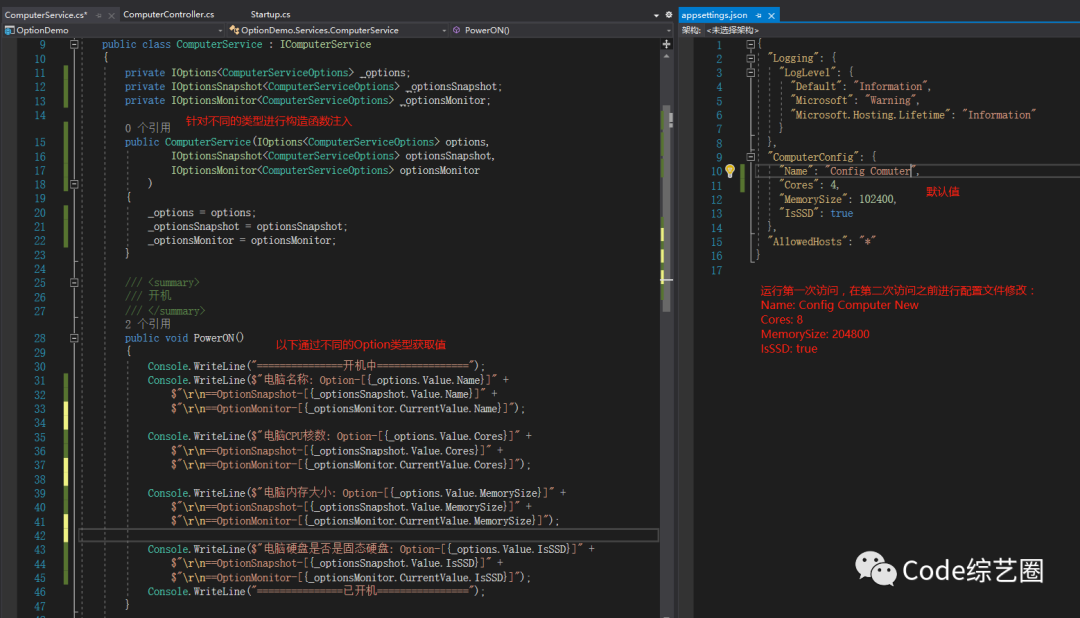Split the editor with the plus icon

[666, 44]
